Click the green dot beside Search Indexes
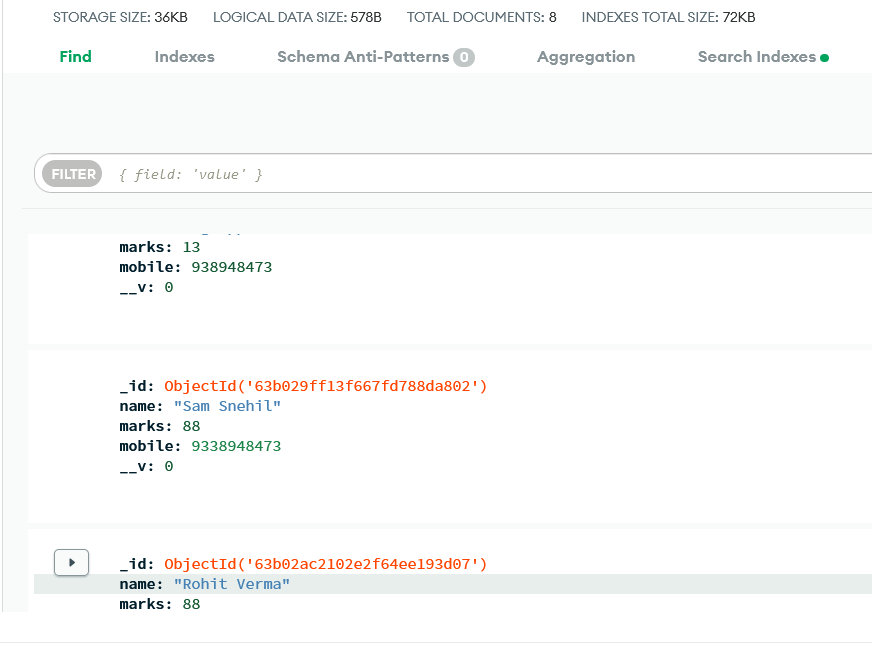Screen dimensions: 872x646 (825, 58)
